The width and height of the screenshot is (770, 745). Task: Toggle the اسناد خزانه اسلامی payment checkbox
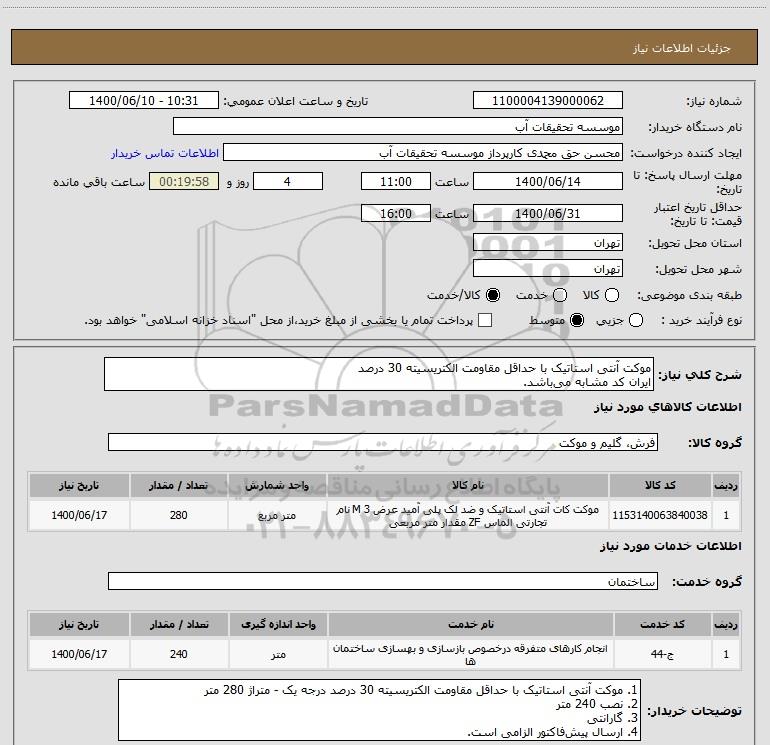485,320
